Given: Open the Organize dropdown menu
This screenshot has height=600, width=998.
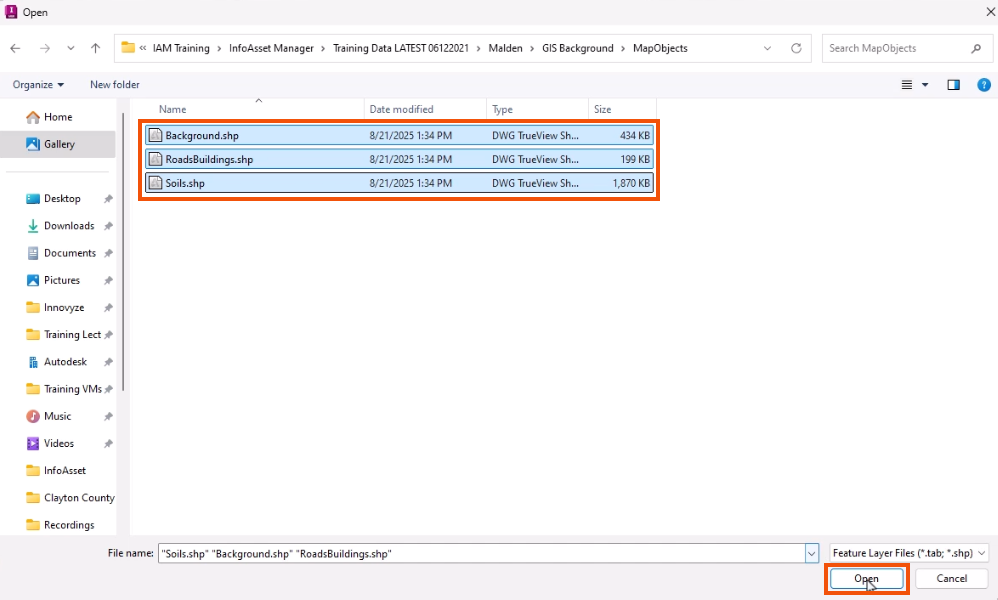Looking at the screenshot, I should [x=37, y=84].
